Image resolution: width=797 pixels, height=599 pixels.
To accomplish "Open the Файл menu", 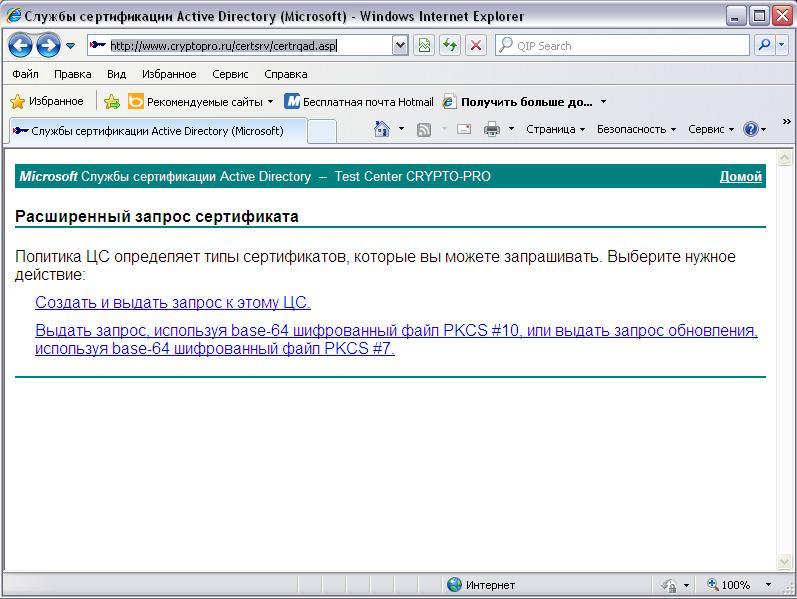I will (25, 74).
